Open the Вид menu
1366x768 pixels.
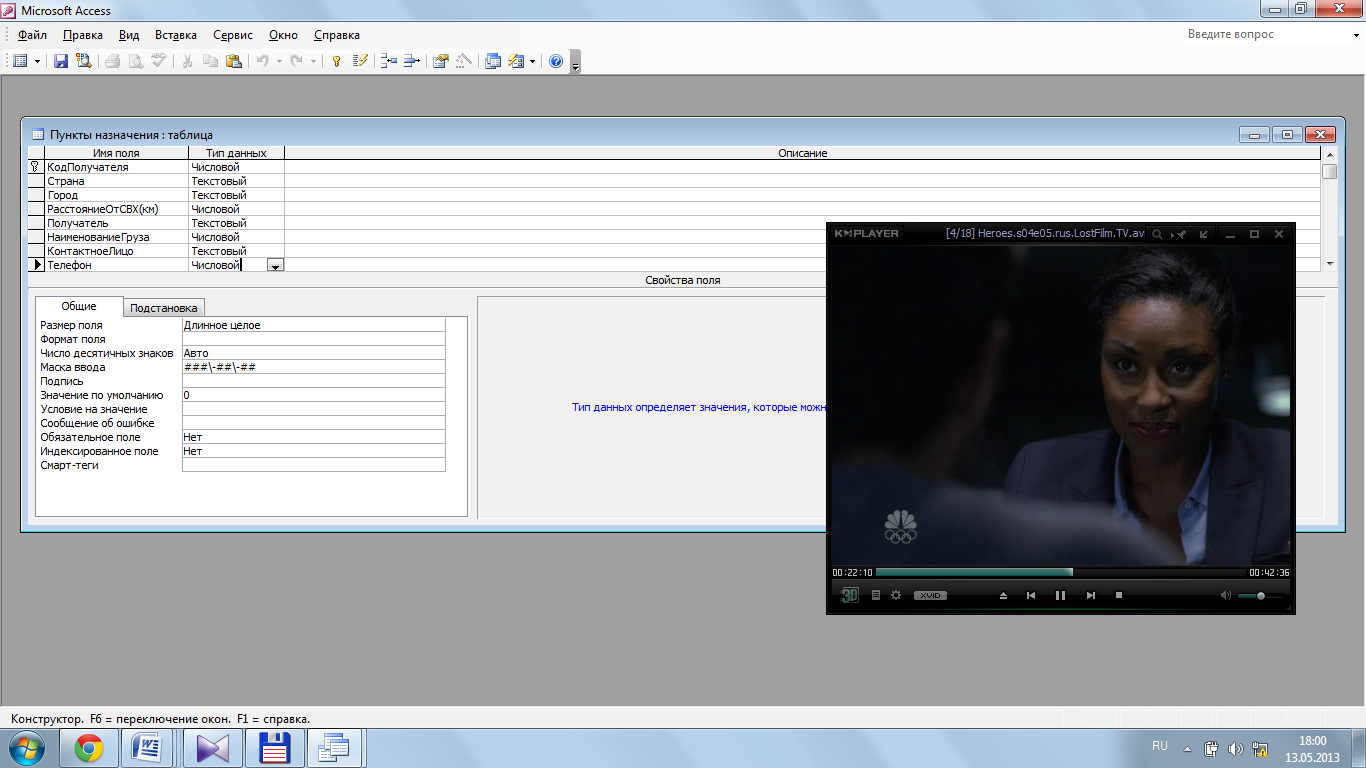[129, 35]
